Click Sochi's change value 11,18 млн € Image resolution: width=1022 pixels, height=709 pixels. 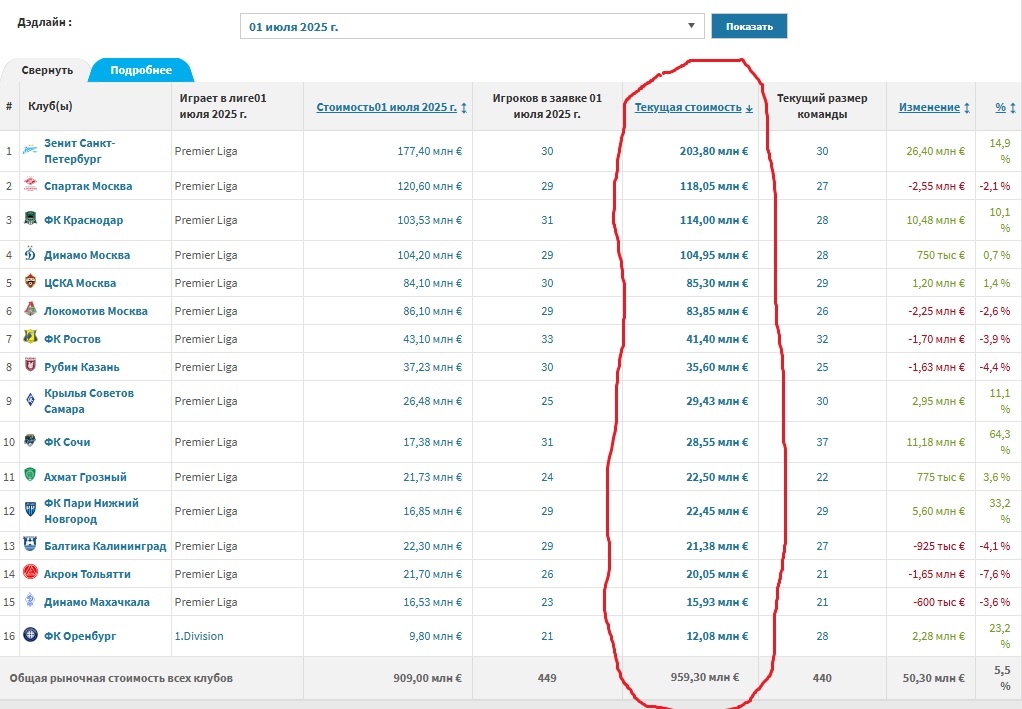coord(935,442)
